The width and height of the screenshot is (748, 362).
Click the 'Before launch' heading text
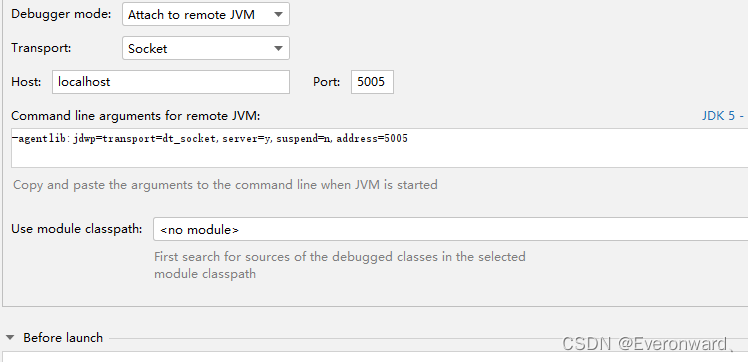pos(63,338)
